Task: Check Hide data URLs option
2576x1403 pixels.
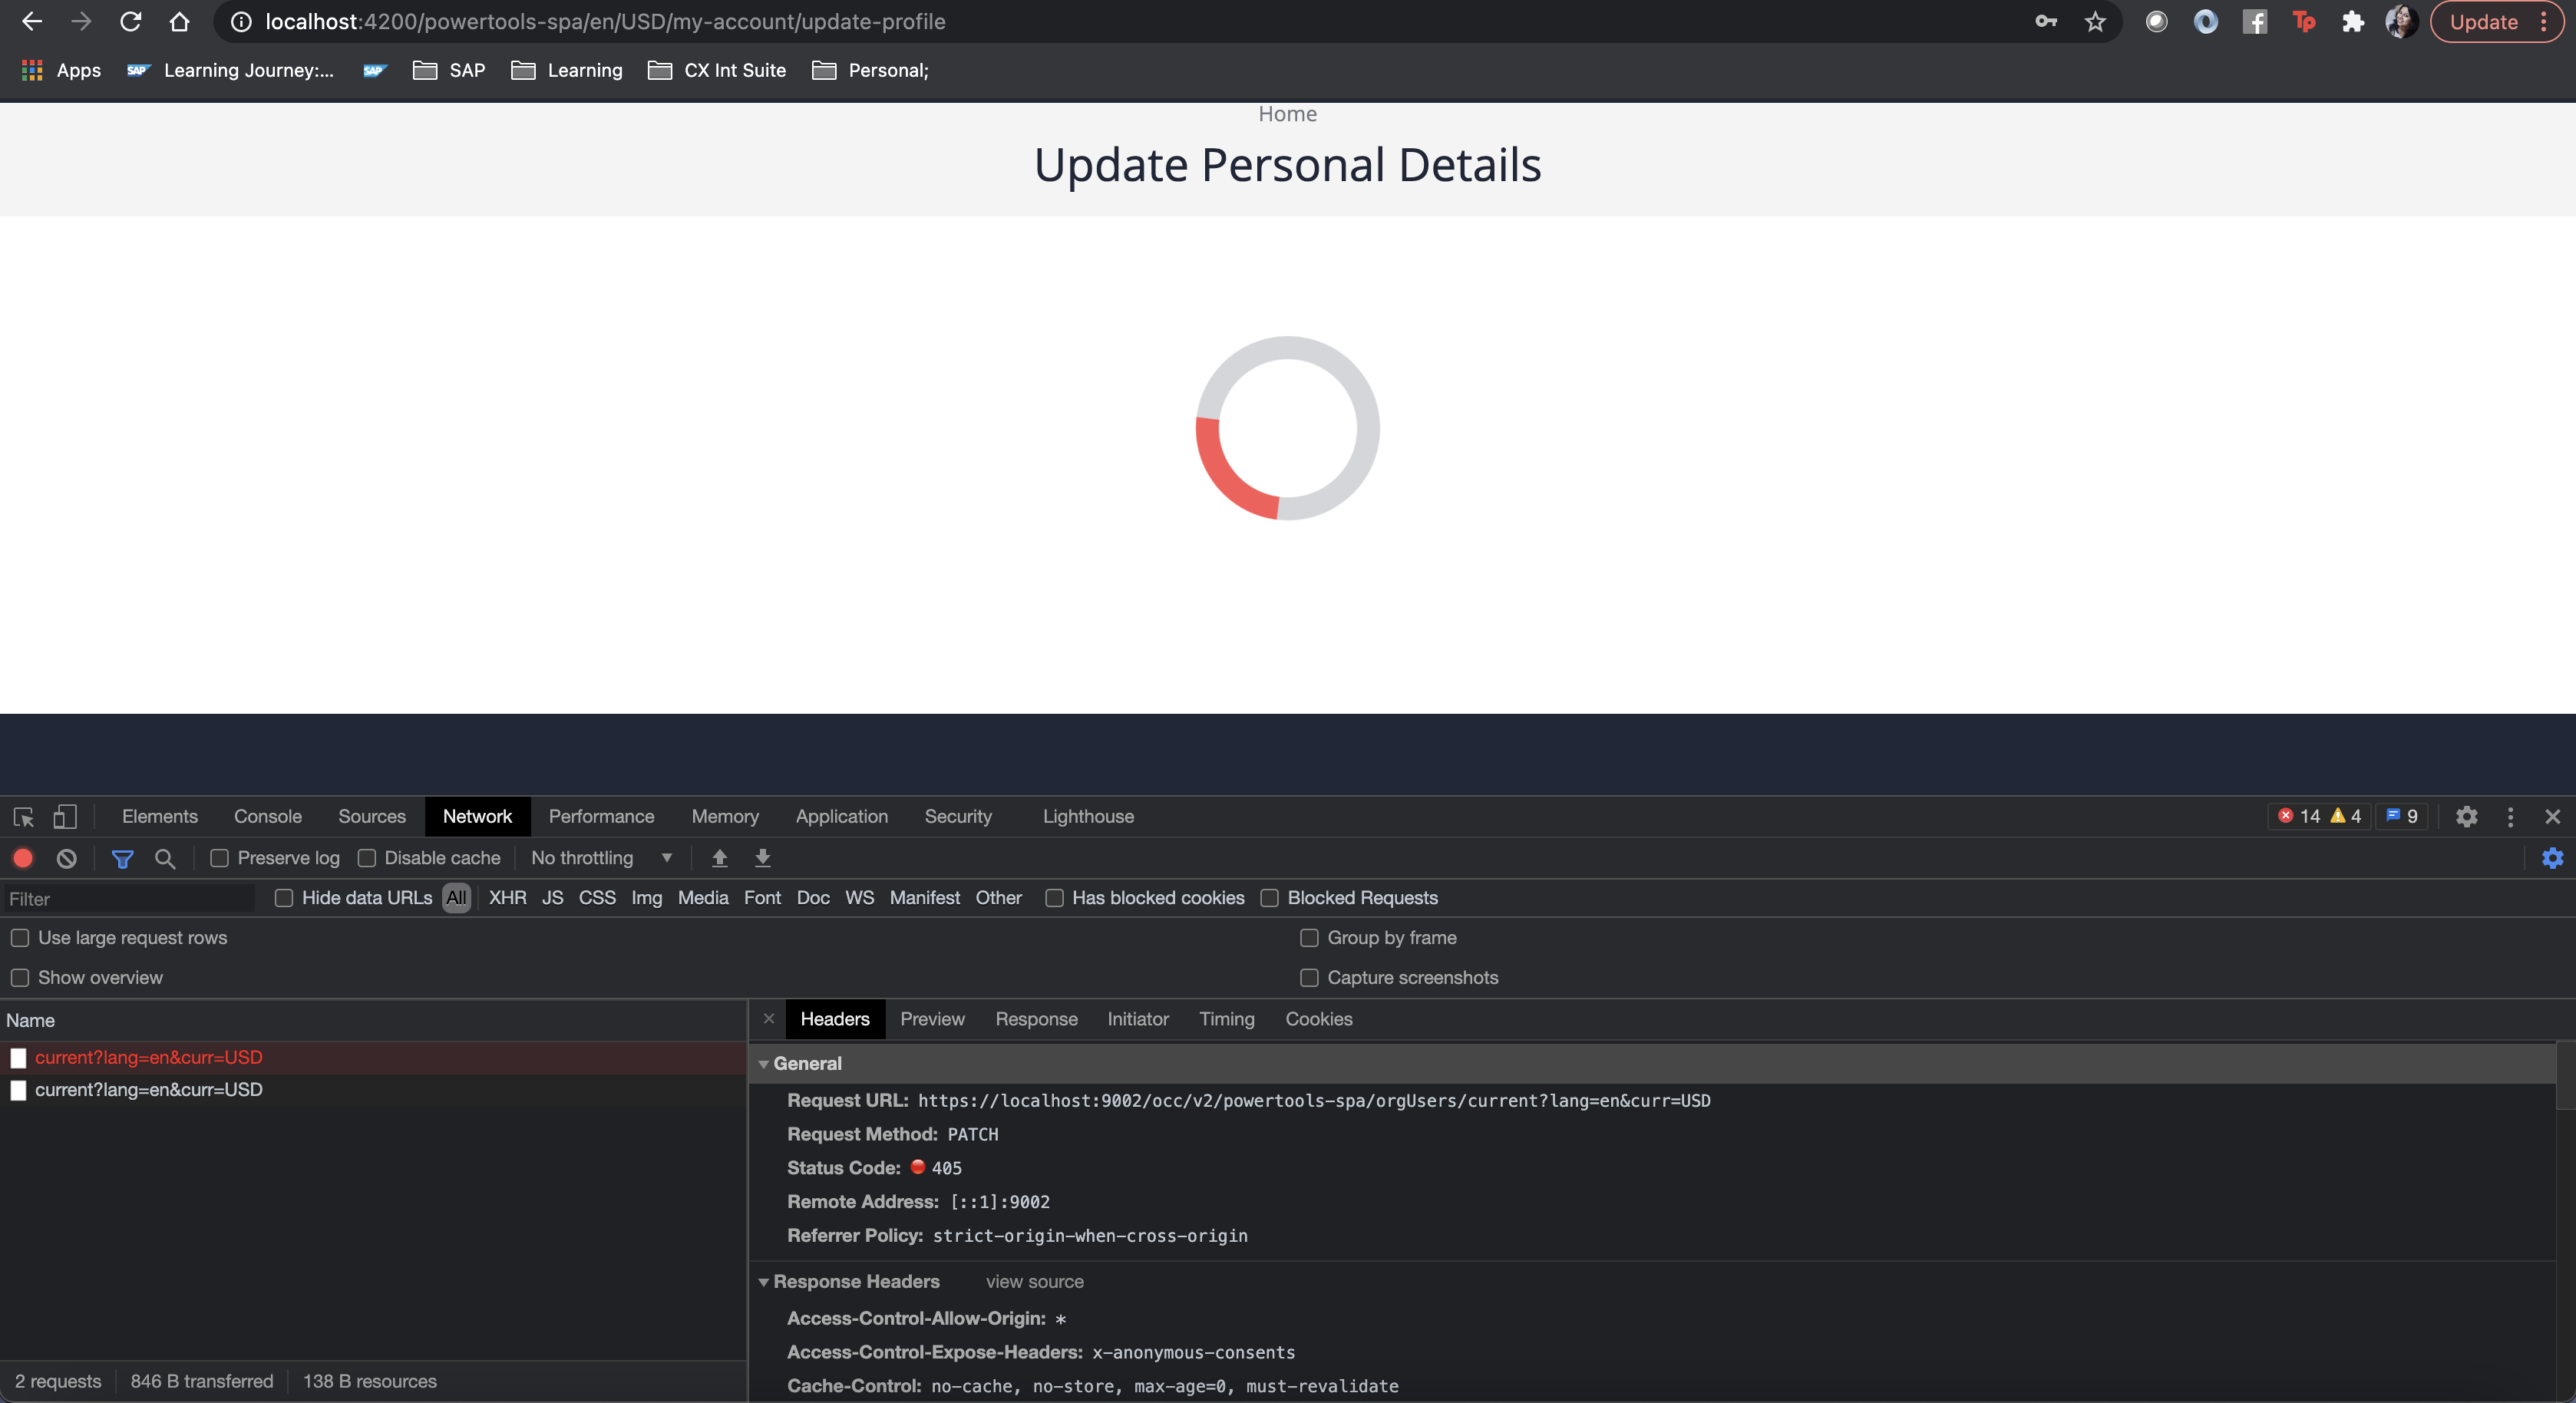Action: pos(283,898)
